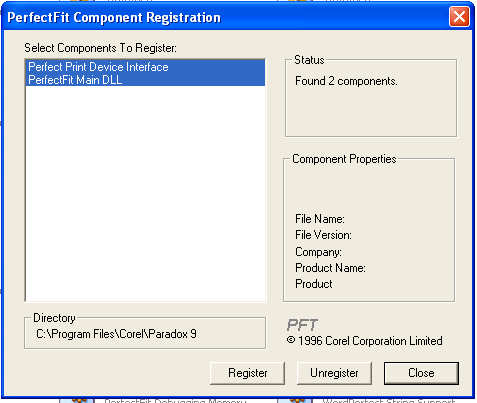The image size is (477, 403).
Task: Click the 1996 Corel Corporation copyright text
Action: (364, 341)
